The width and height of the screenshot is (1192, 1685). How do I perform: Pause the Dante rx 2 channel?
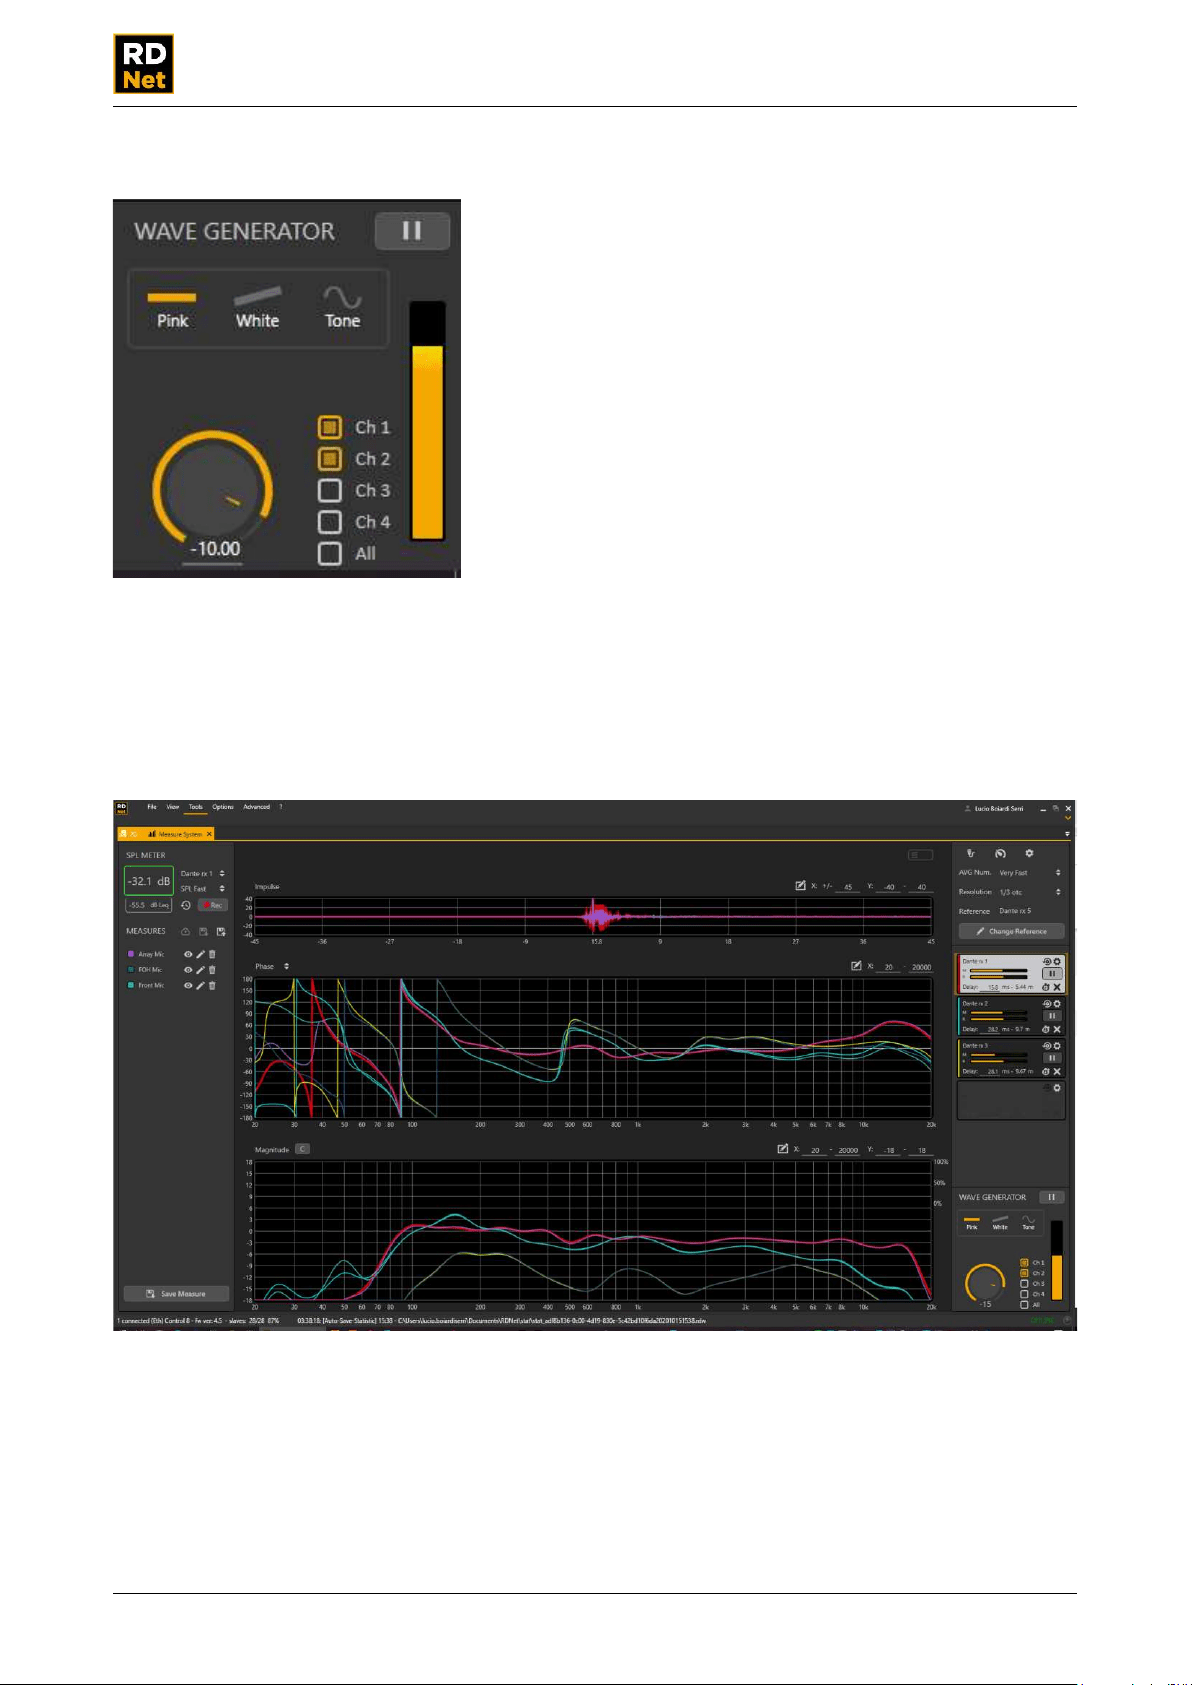[1052, 1015]
